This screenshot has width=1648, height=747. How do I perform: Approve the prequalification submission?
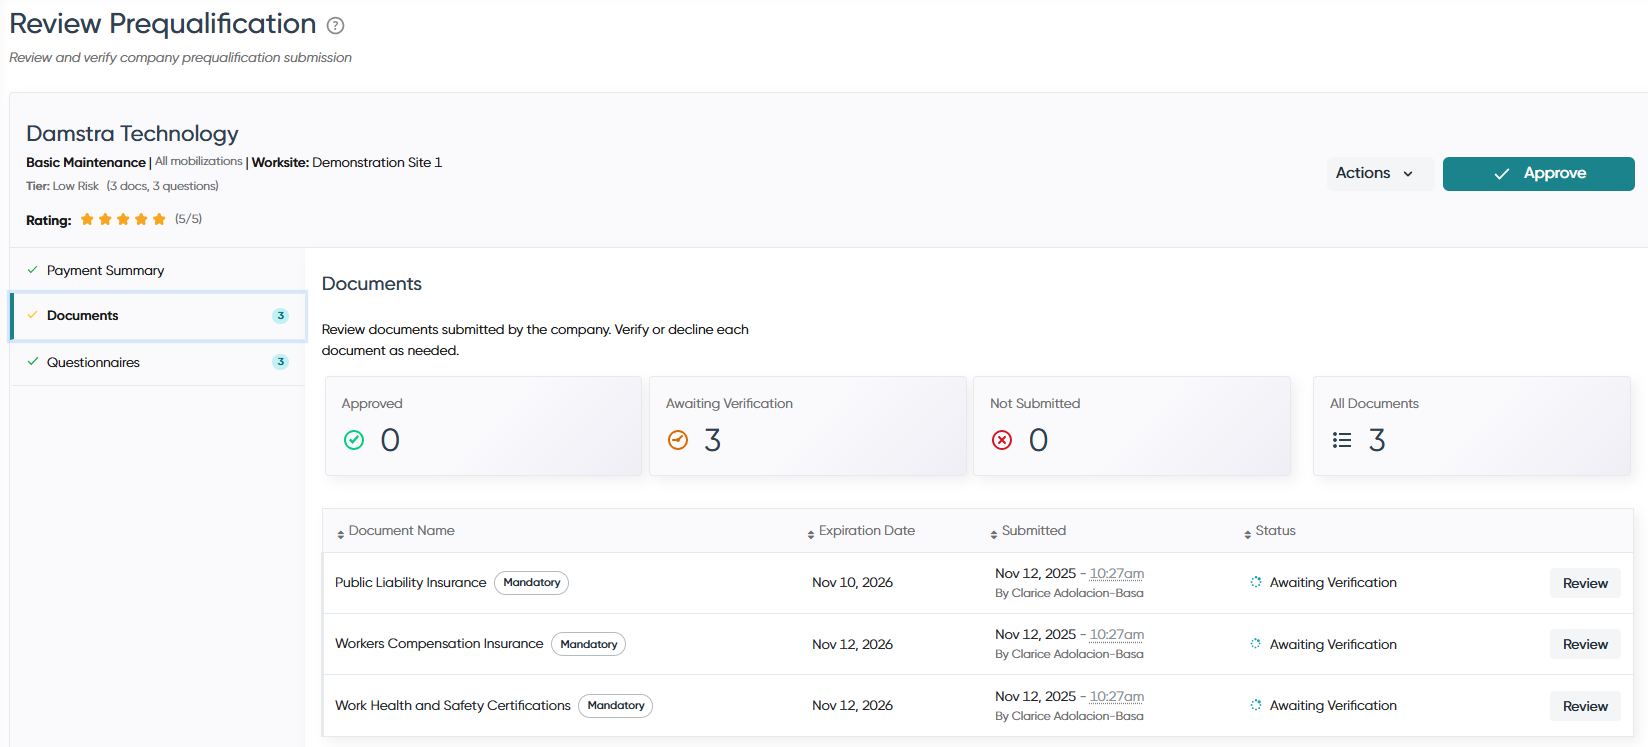(x=1538, y=173)
